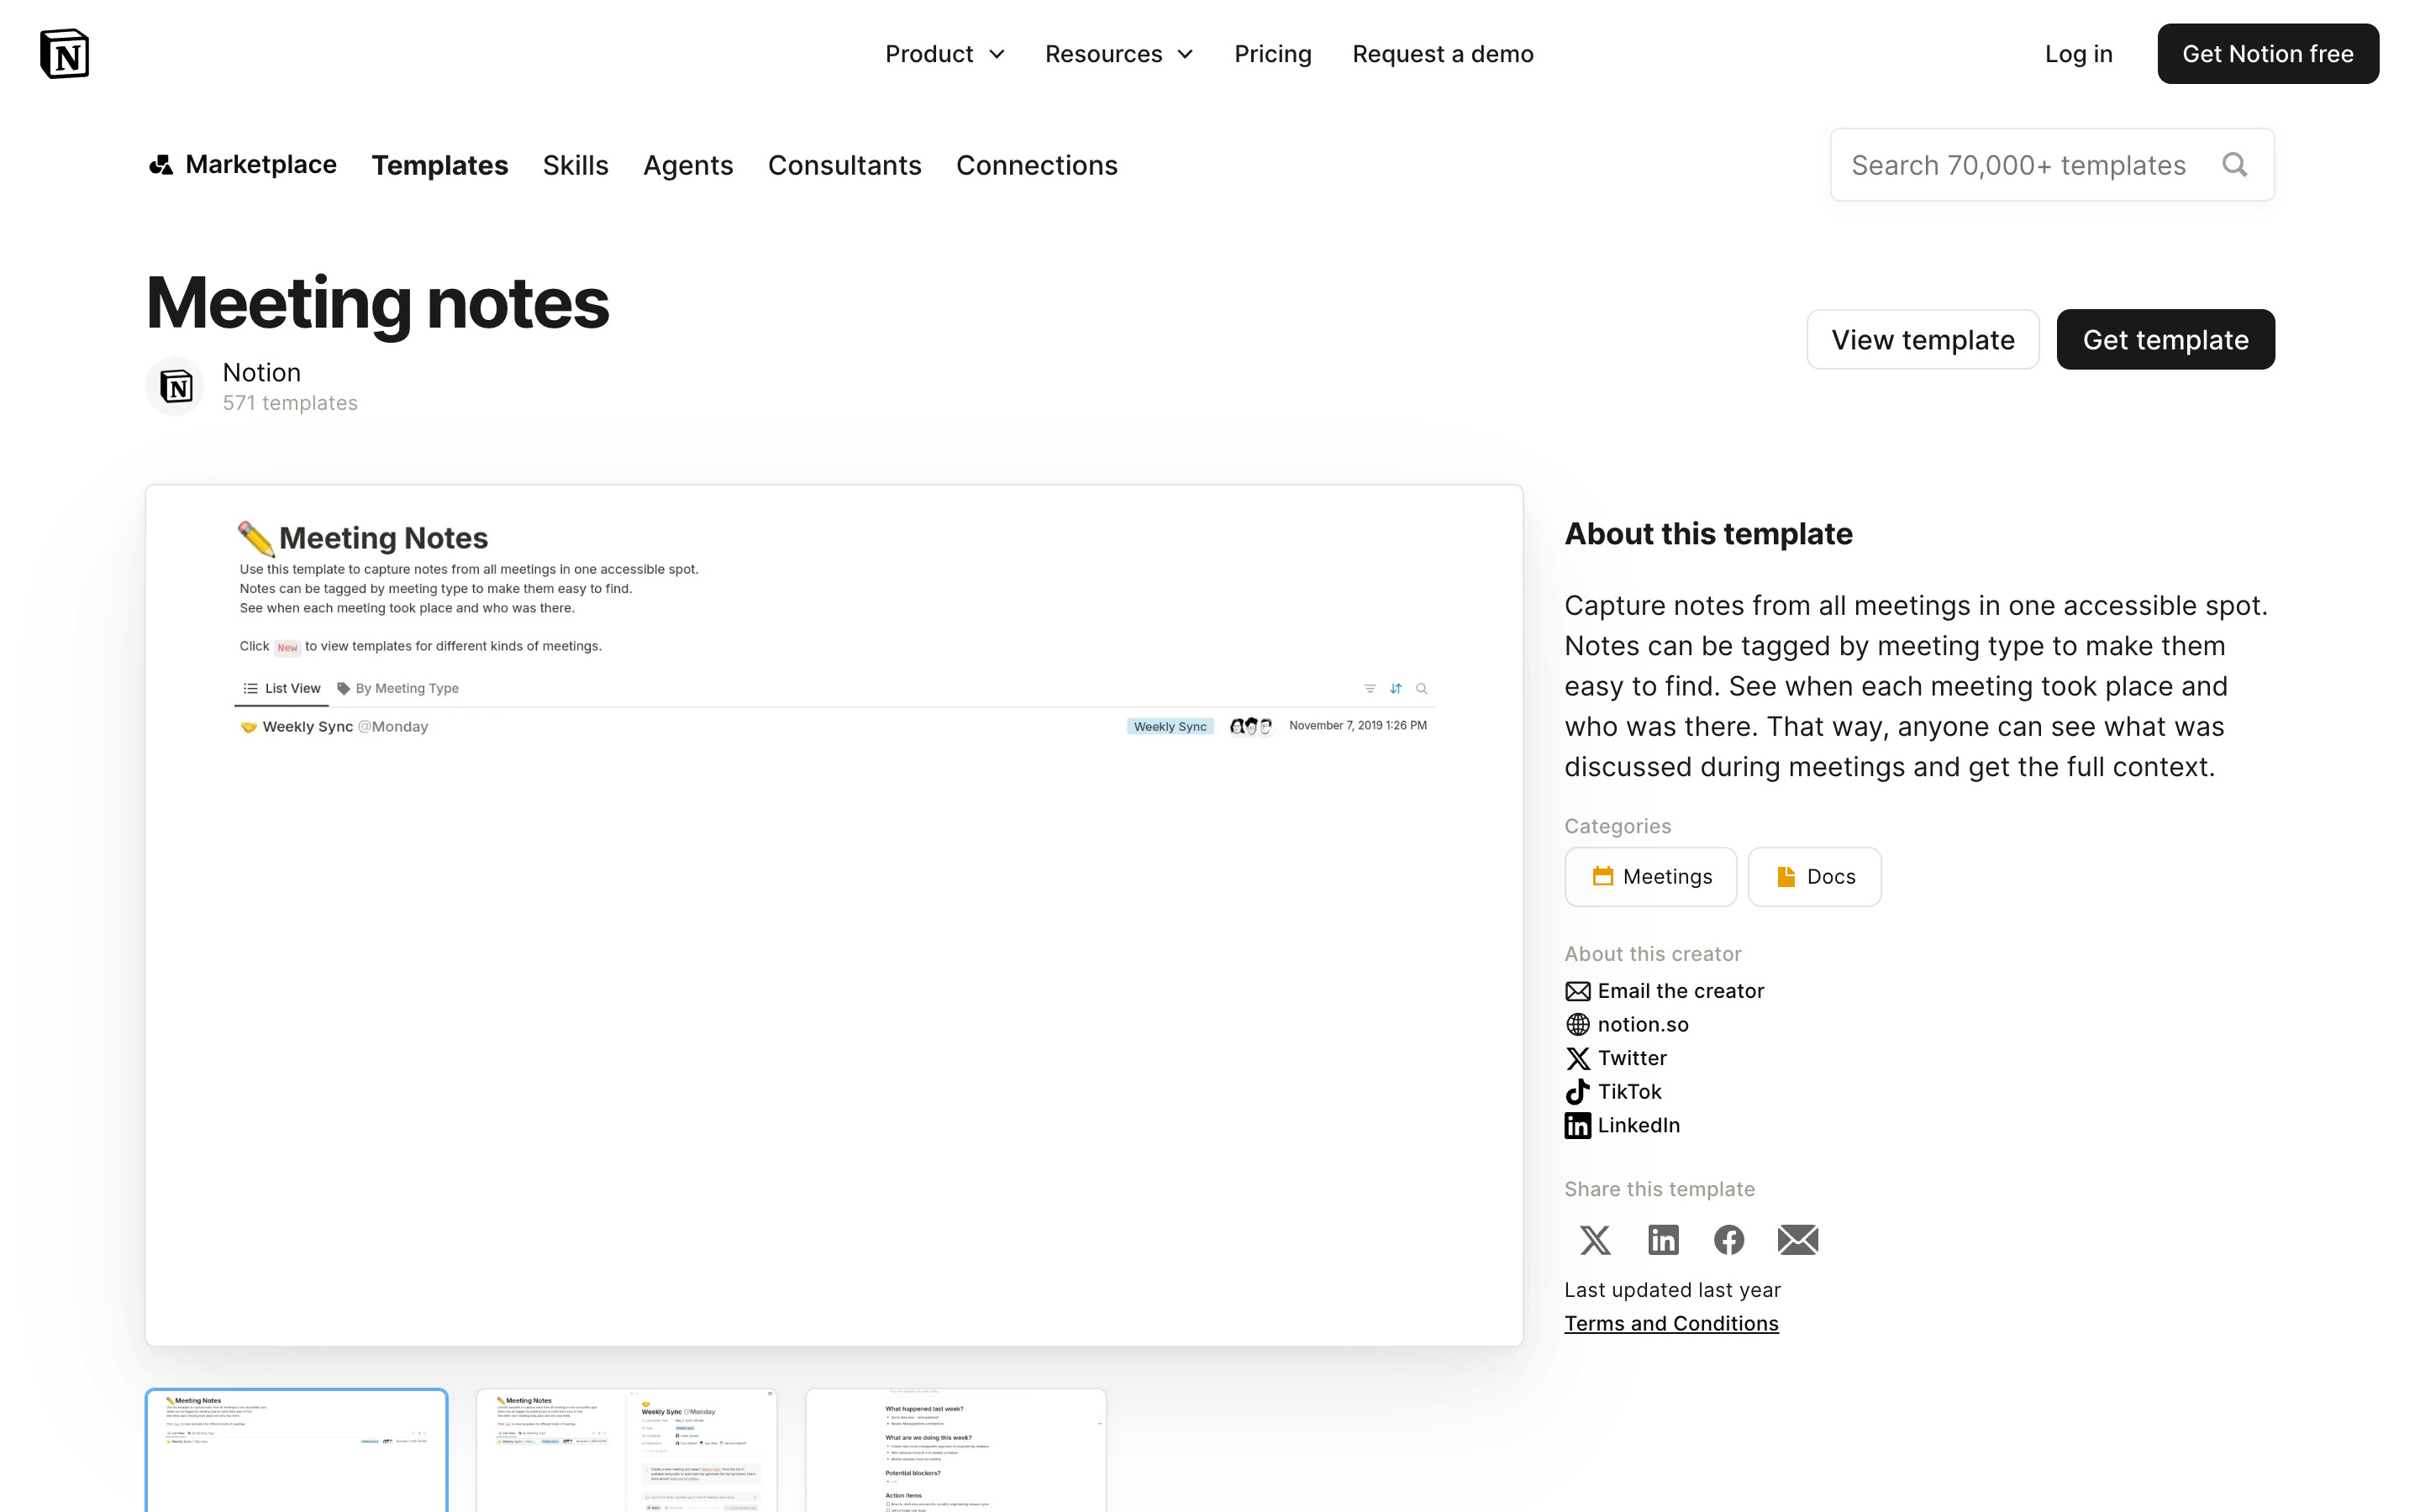Share template on Facebook icon
The image size is (2420, 1512).
(1729, 1240)
